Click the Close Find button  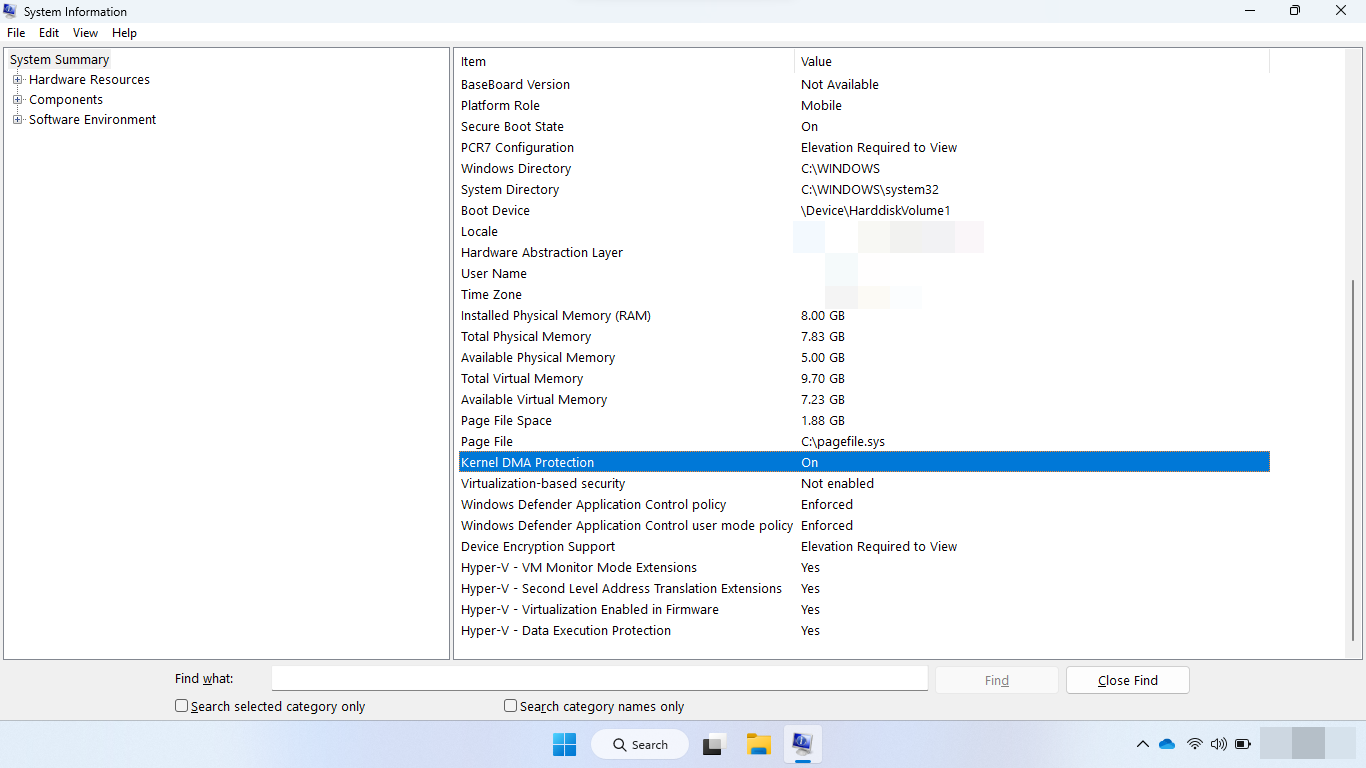(1127, 680)
